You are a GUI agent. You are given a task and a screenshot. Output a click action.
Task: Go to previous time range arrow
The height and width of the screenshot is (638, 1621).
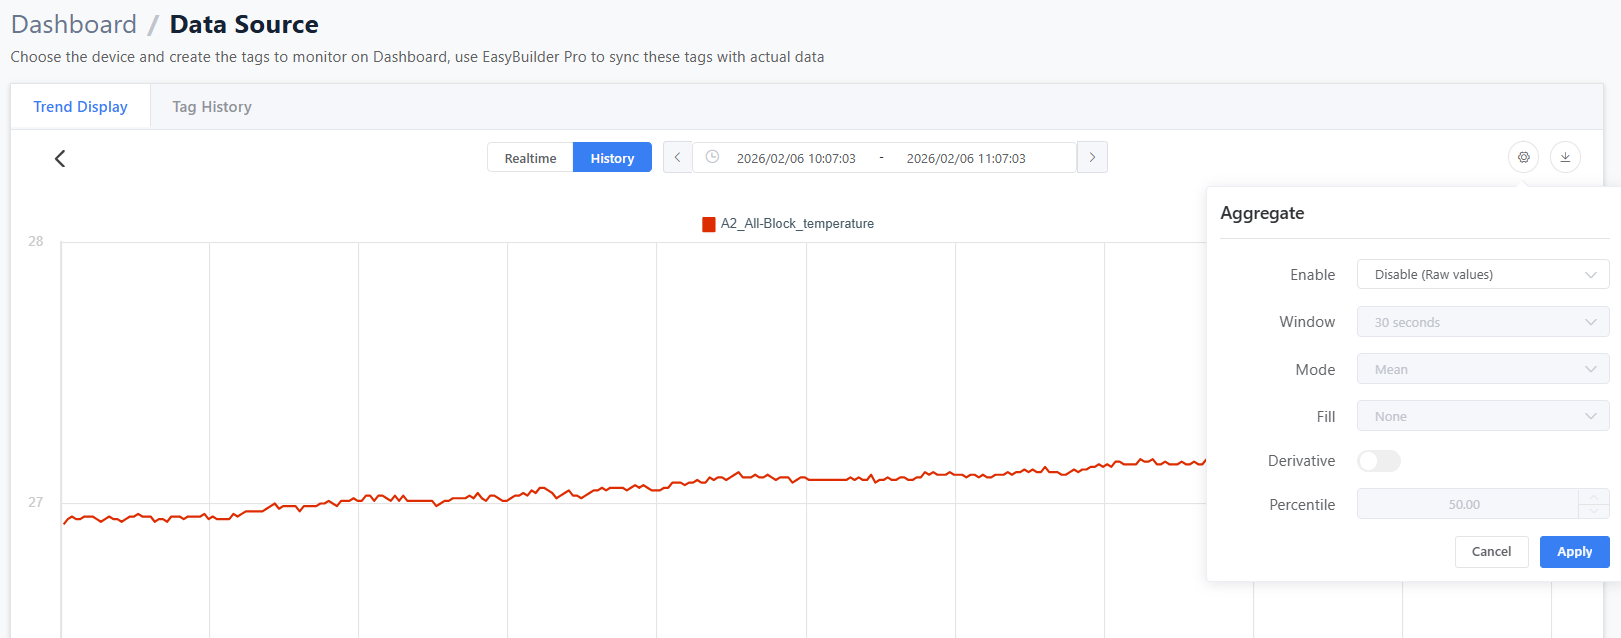coord(677,157)
